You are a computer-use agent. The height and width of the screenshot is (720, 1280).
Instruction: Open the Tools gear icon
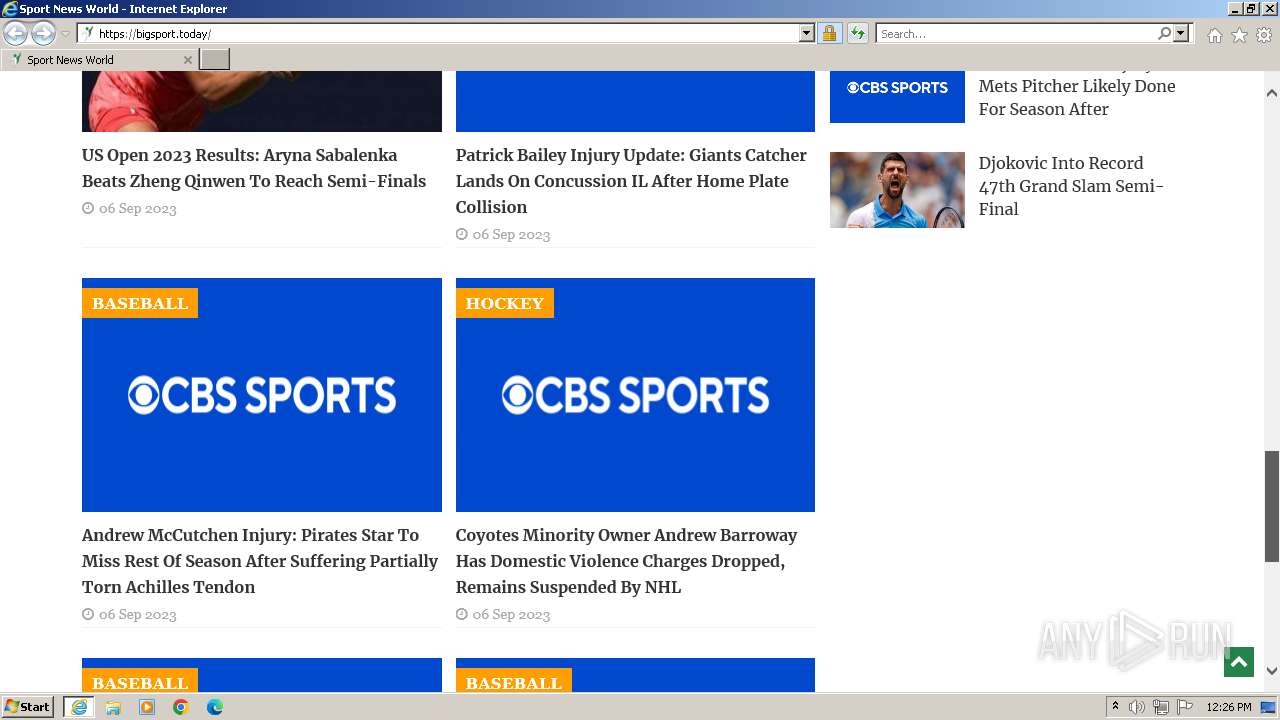click(x=1264, y=35)
